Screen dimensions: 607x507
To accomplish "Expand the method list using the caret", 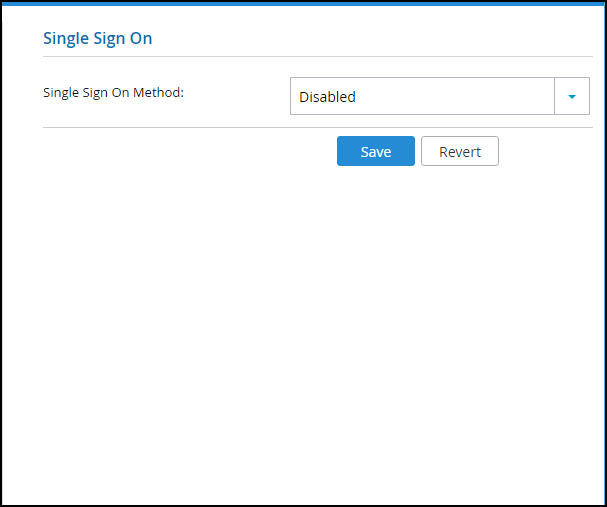I will coord(572,96).
